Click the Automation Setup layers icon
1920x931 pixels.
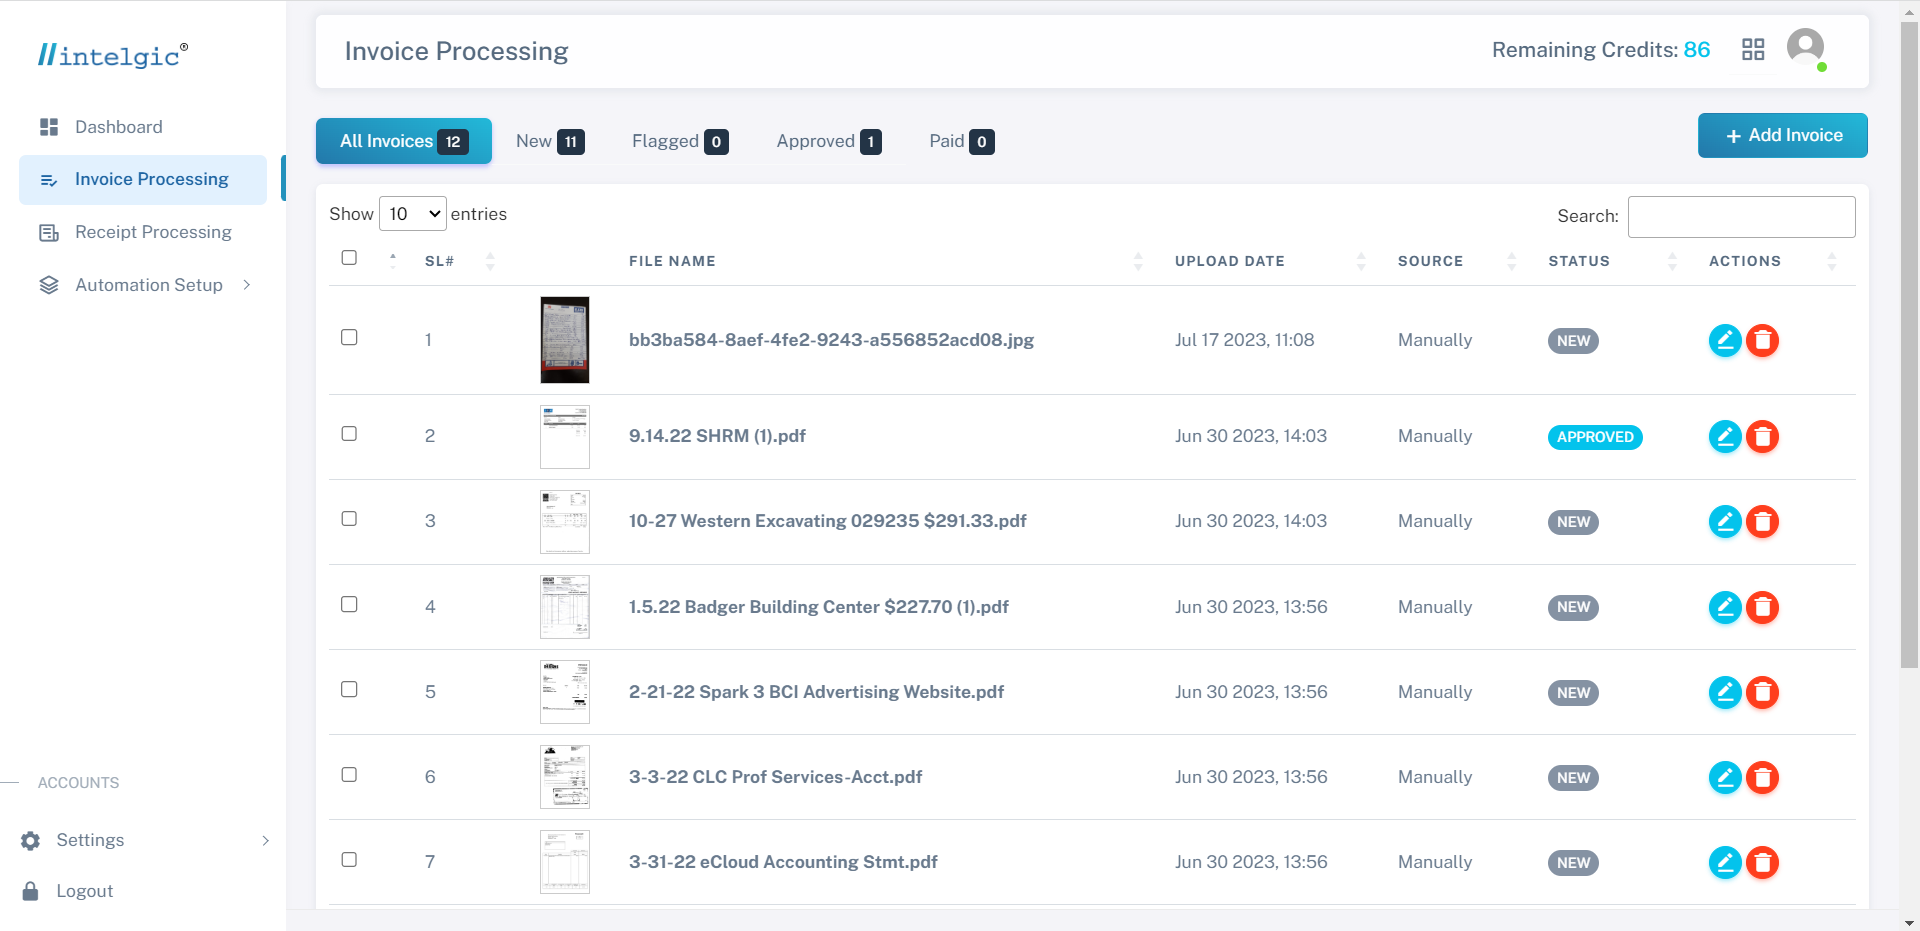point(48,284)
